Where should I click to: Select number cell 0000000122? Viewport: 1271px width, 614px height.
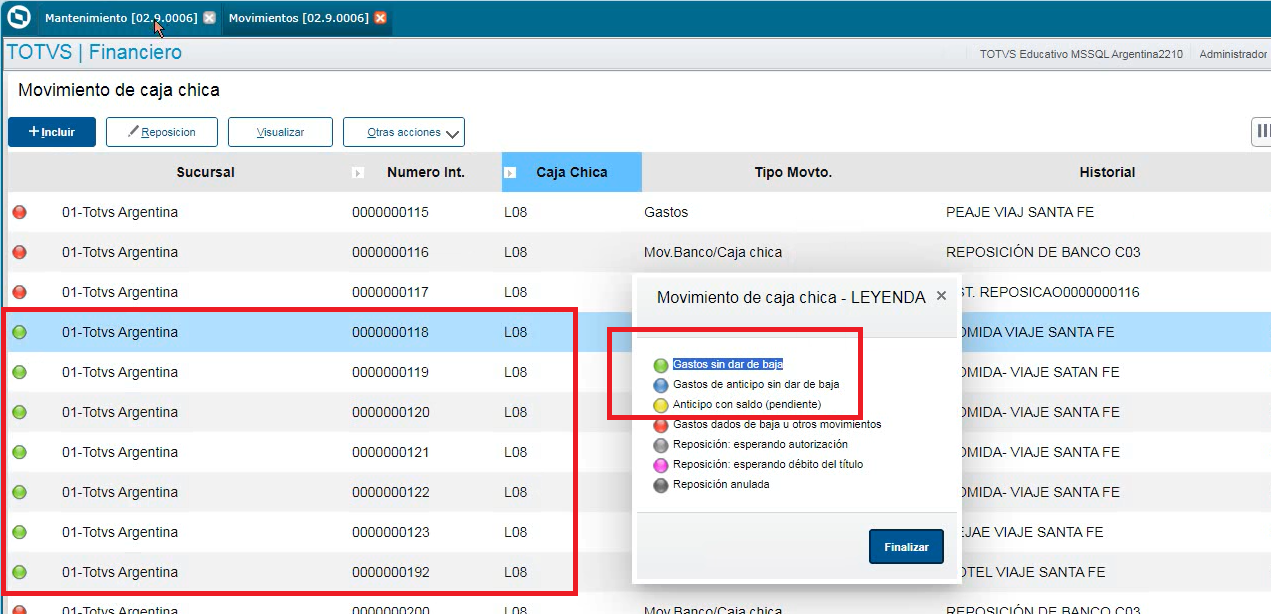[x=390, y=492]
